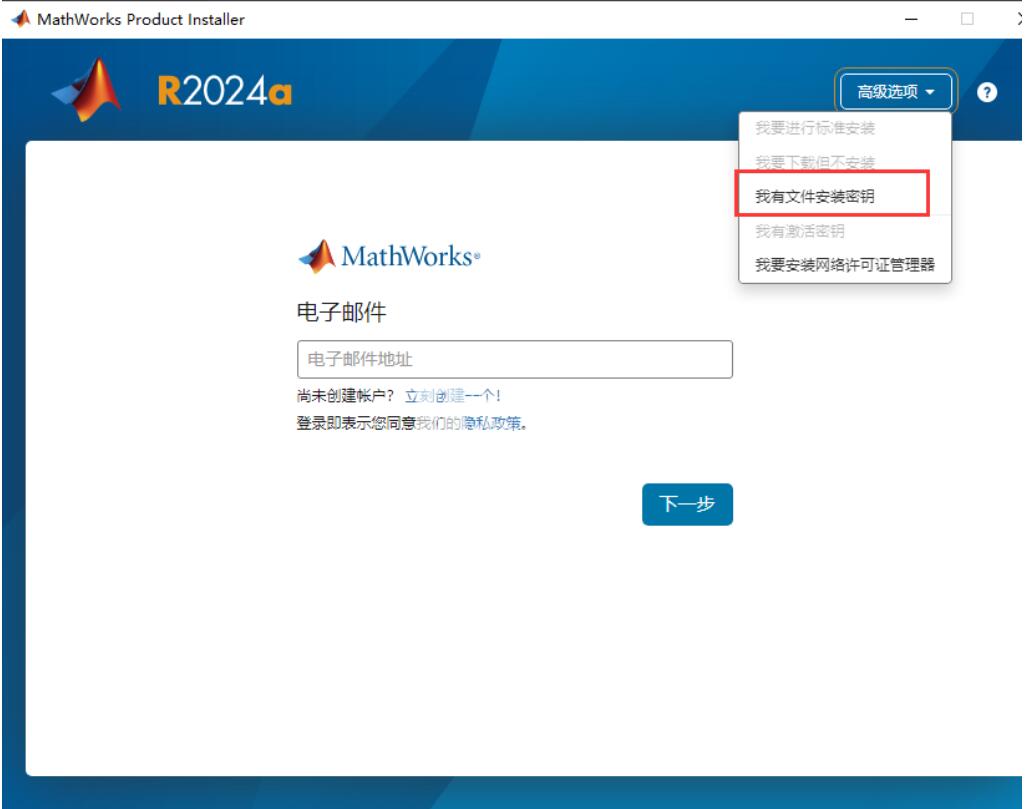This screenshot has width=1029, height=809.
Task: Click the title bar MathWorks installer icon
Action: coord(21,19)
